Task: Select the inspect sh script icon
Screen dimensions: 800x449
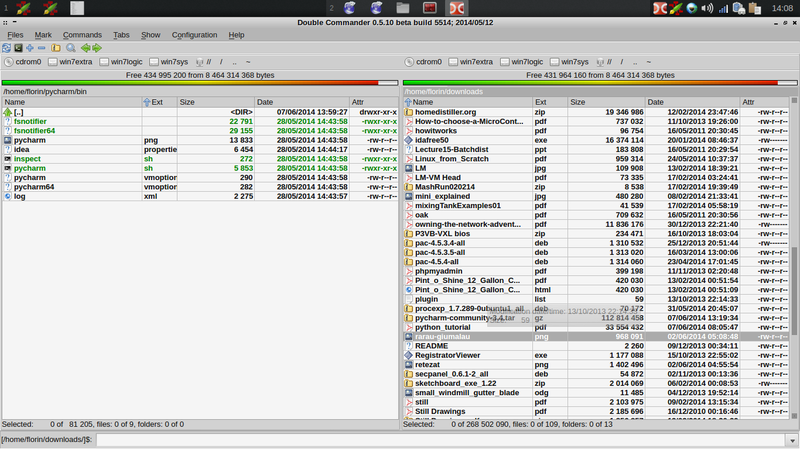Action: tap(8, 159)
